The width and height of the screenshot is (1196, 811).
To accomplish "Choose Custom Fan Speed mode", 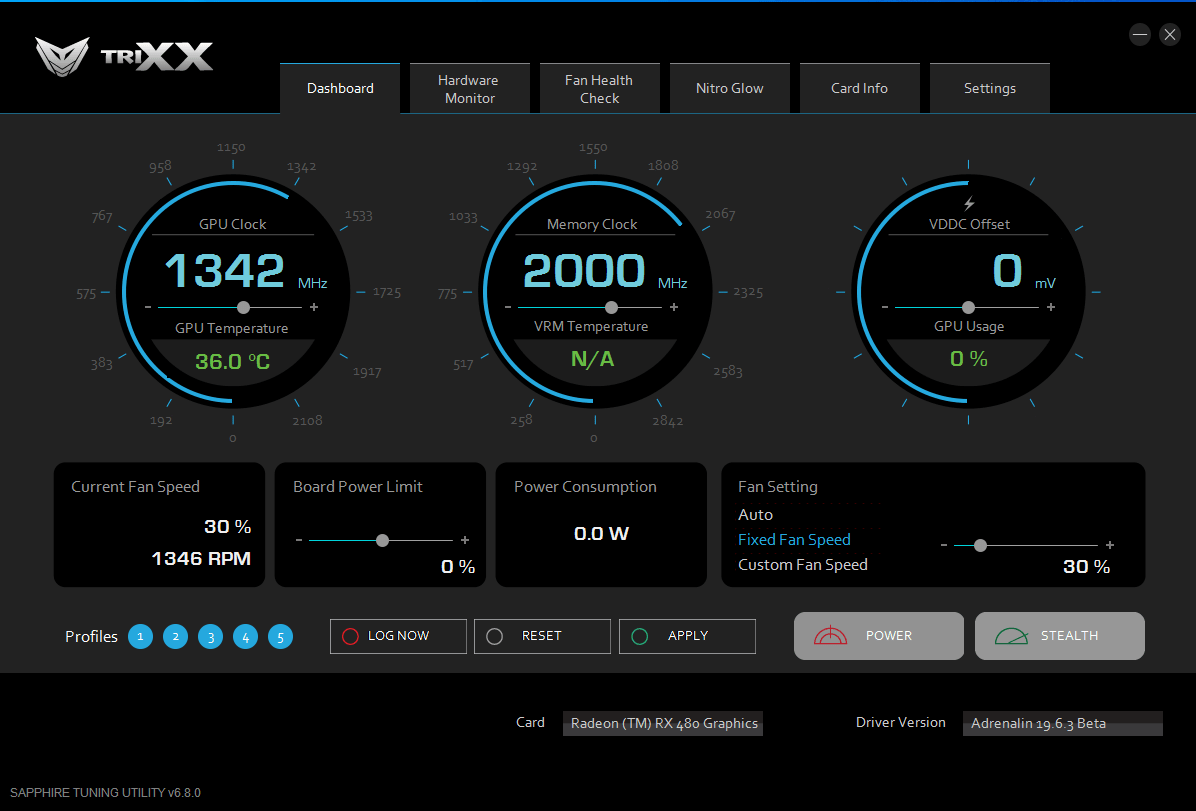I will [x=802, y=565].
